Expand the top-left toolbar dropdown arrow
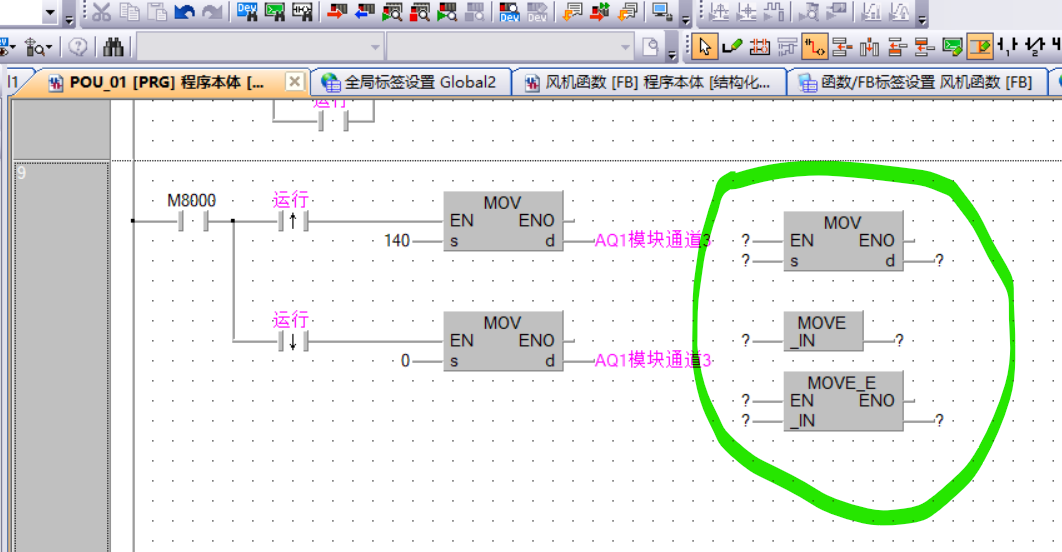Viewport: 1062px width, 552px height. (51, 14)
